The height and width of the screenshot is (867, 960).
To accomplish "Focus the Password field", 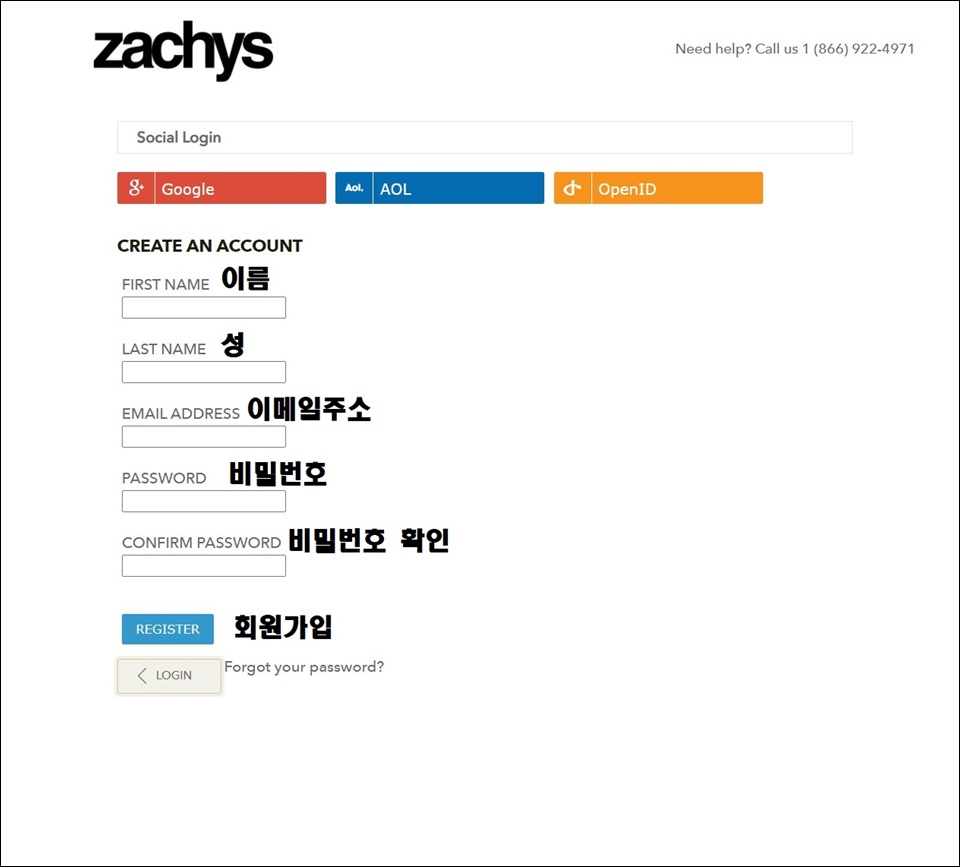I will pos(204,501).
